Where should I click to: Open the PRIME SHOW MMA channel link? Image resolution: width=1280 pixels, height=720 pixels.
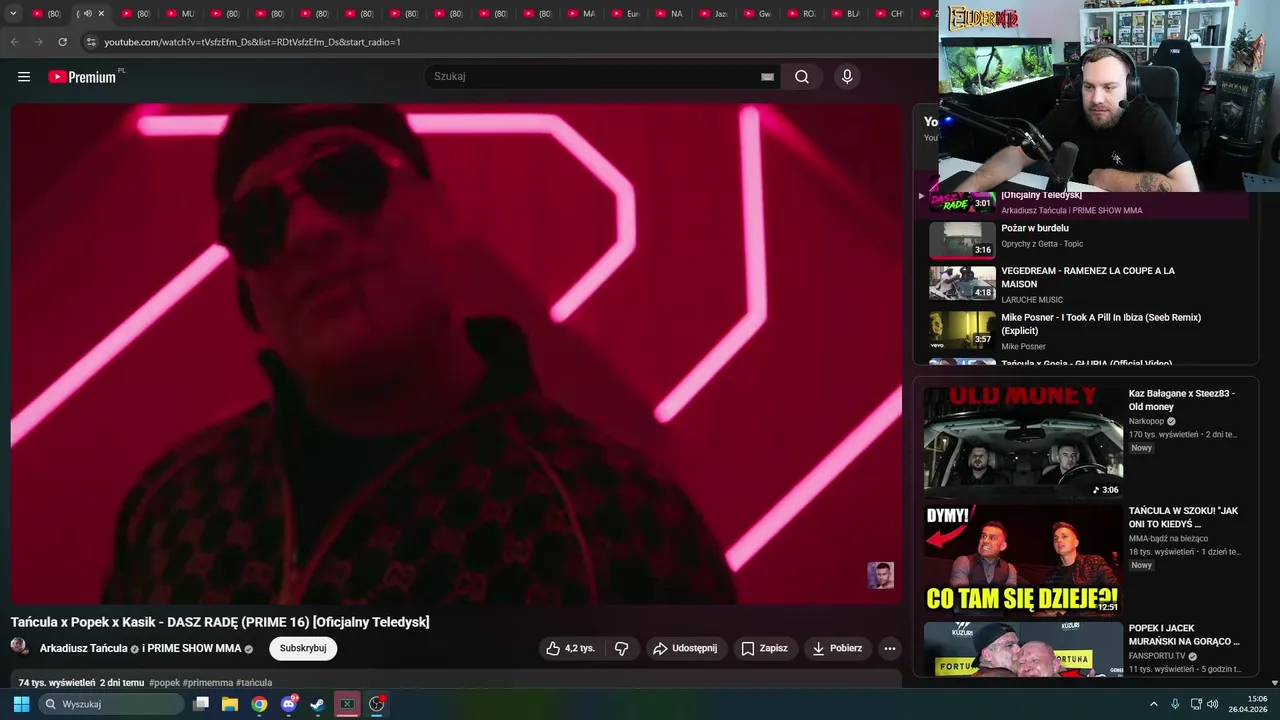tap(194, 648)
